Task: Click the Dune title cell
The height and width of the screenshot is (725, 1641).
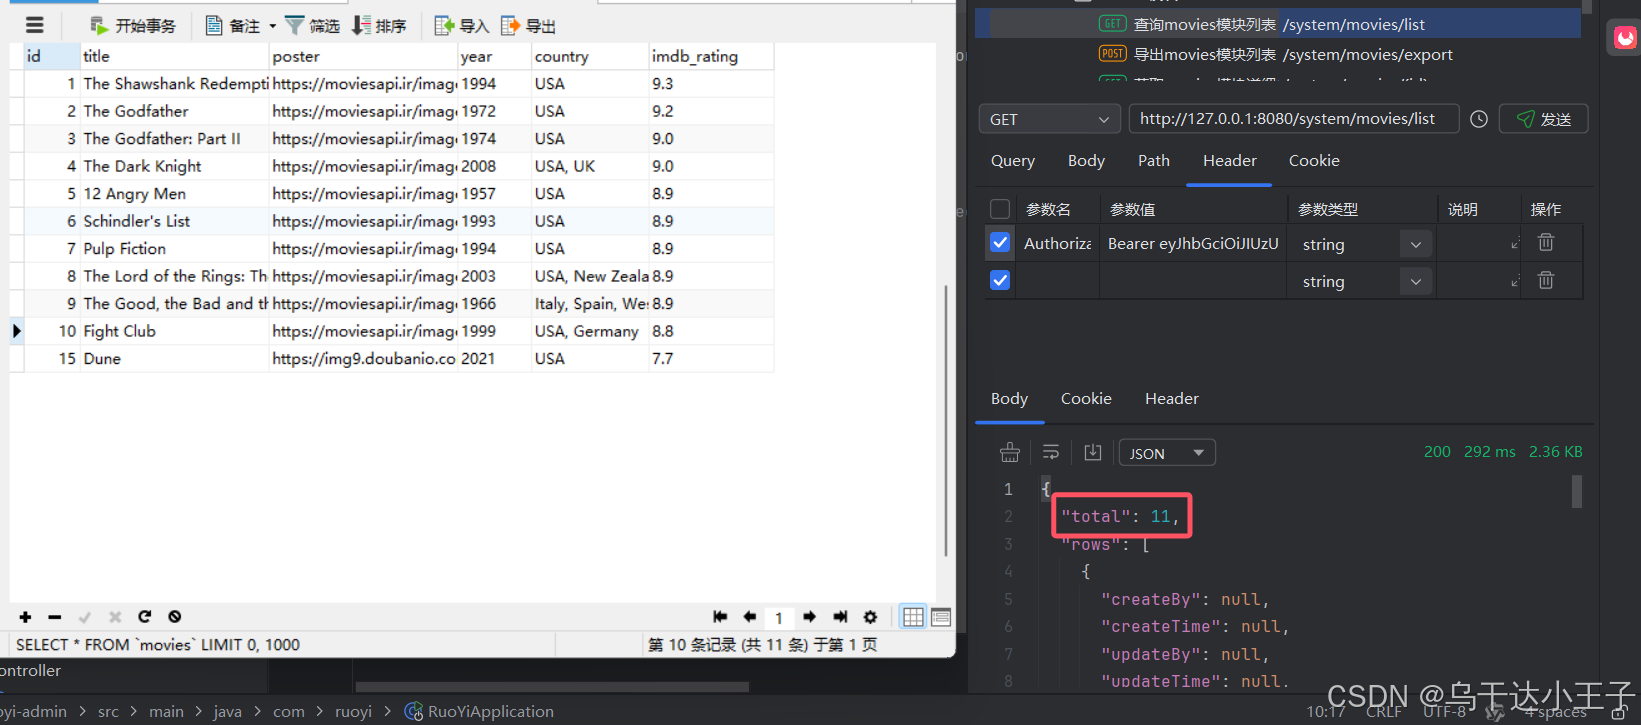Action: click(x=174, y=359)
